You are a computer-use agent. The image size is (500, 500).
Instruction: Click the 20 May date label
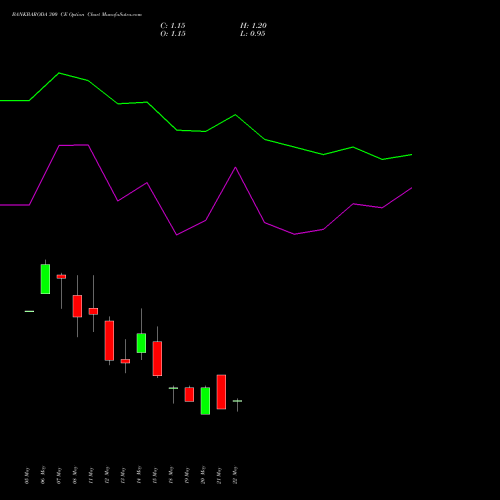click(x=203, y=475)
